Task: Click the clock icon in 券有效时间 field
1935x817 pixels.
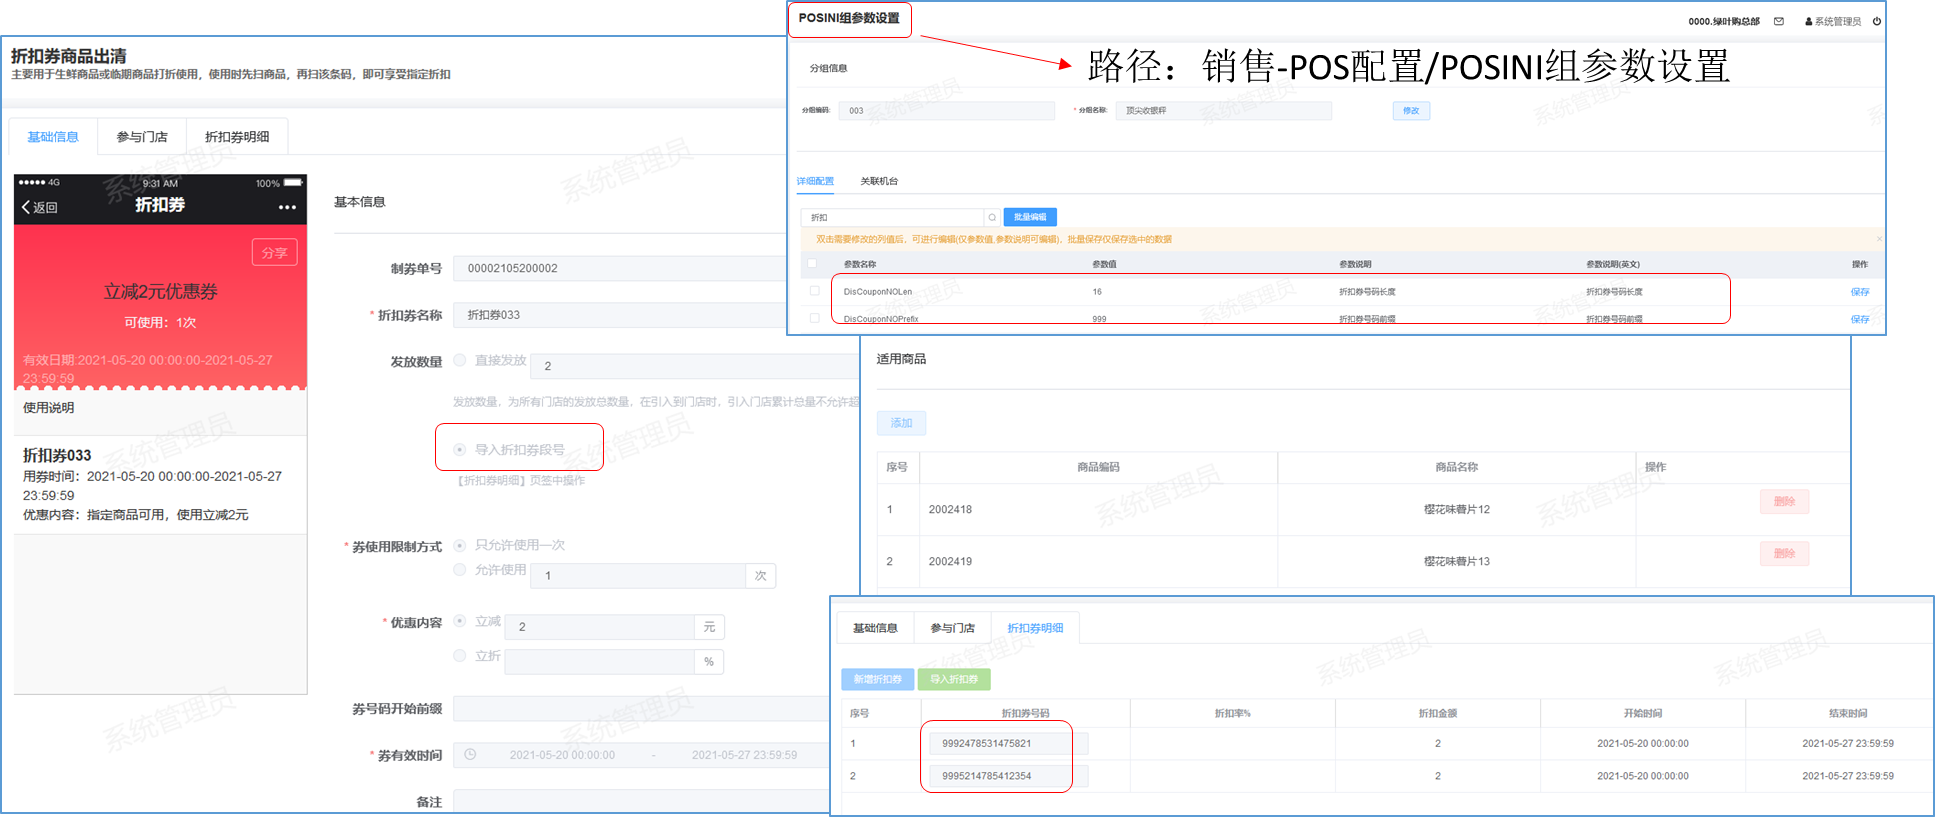Action: [470, 755]
